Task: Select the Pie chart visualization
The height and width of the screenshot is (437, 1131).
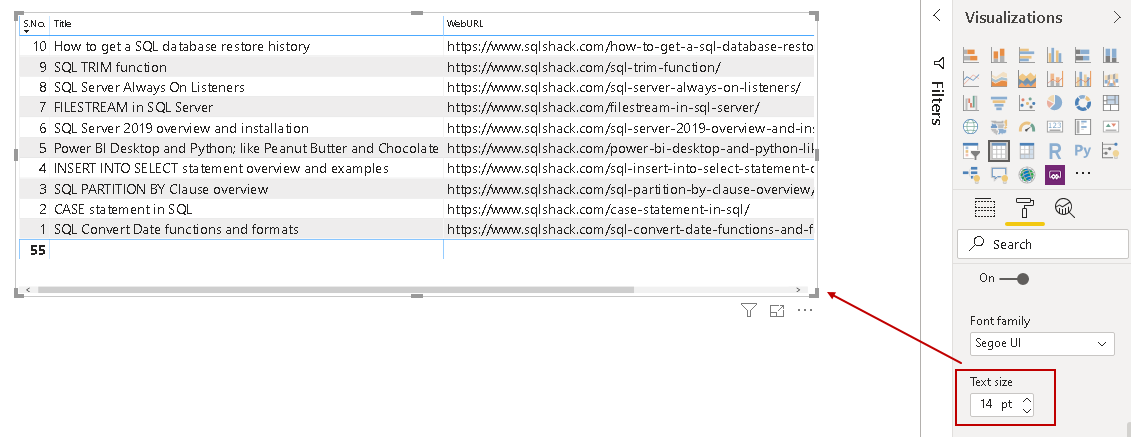Action: (1054, 102)
